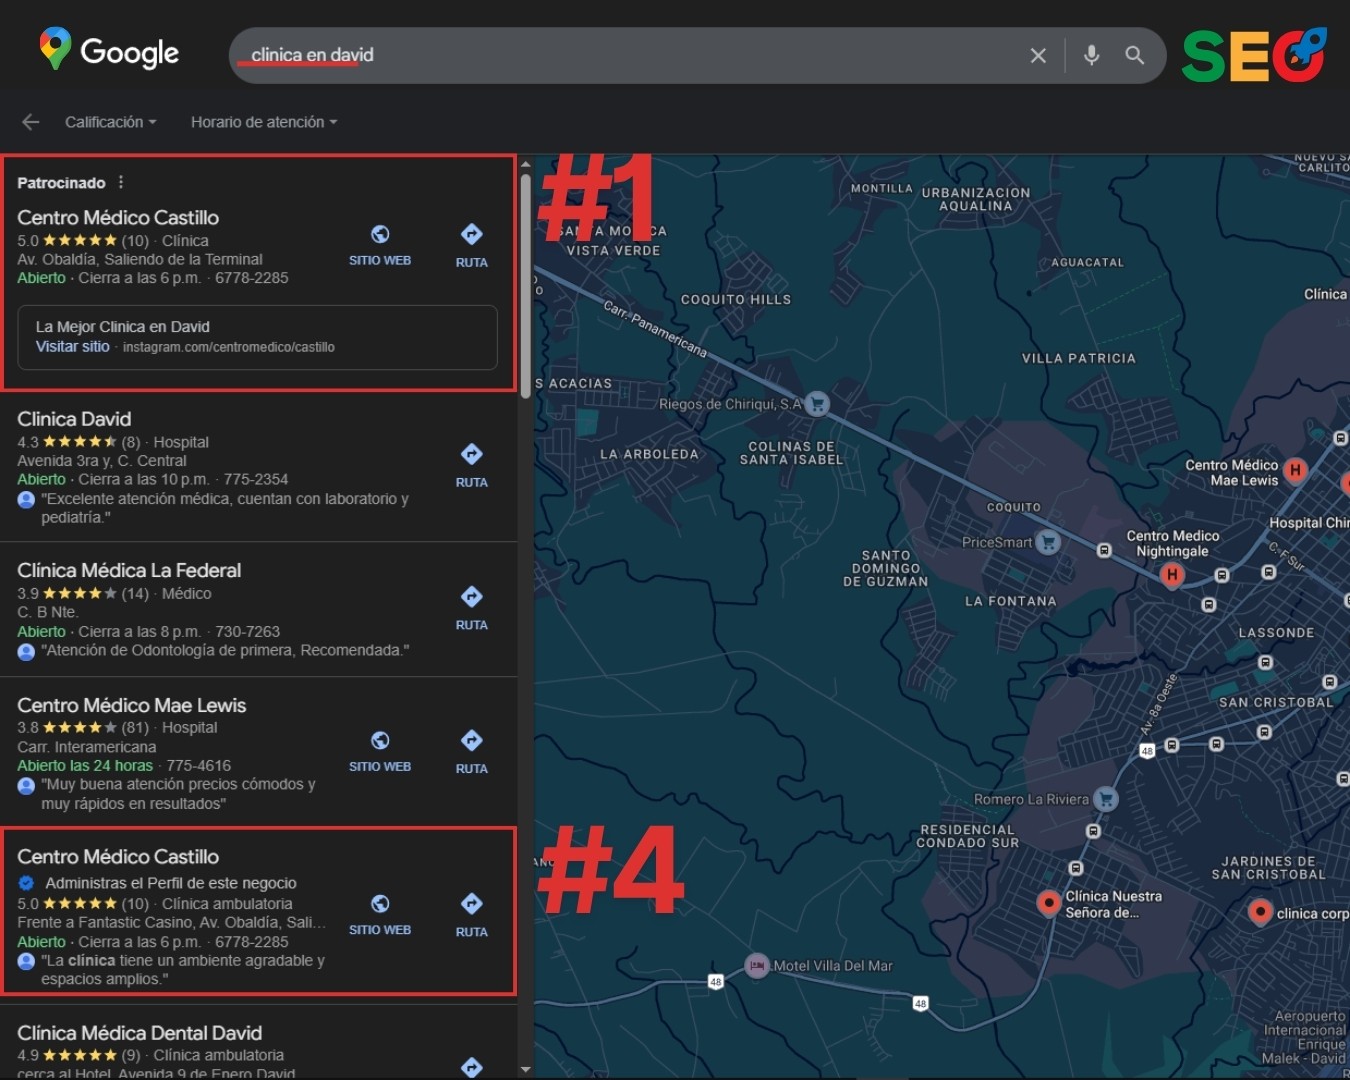Click review avatar under Clínica Médica La Federal
The height and width of the screenshot is (1080, 1350).
[x=26, y=651]
